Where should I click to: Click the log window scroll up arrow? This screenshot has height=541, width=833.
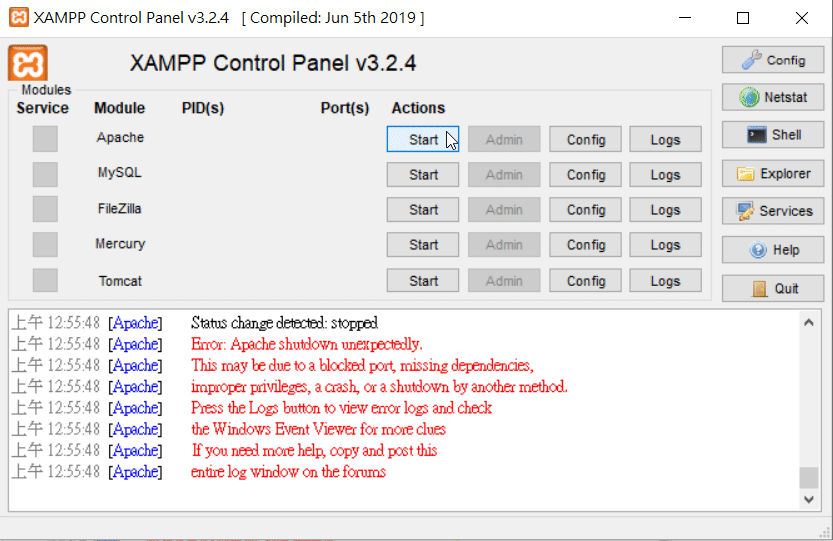point(809,323)
